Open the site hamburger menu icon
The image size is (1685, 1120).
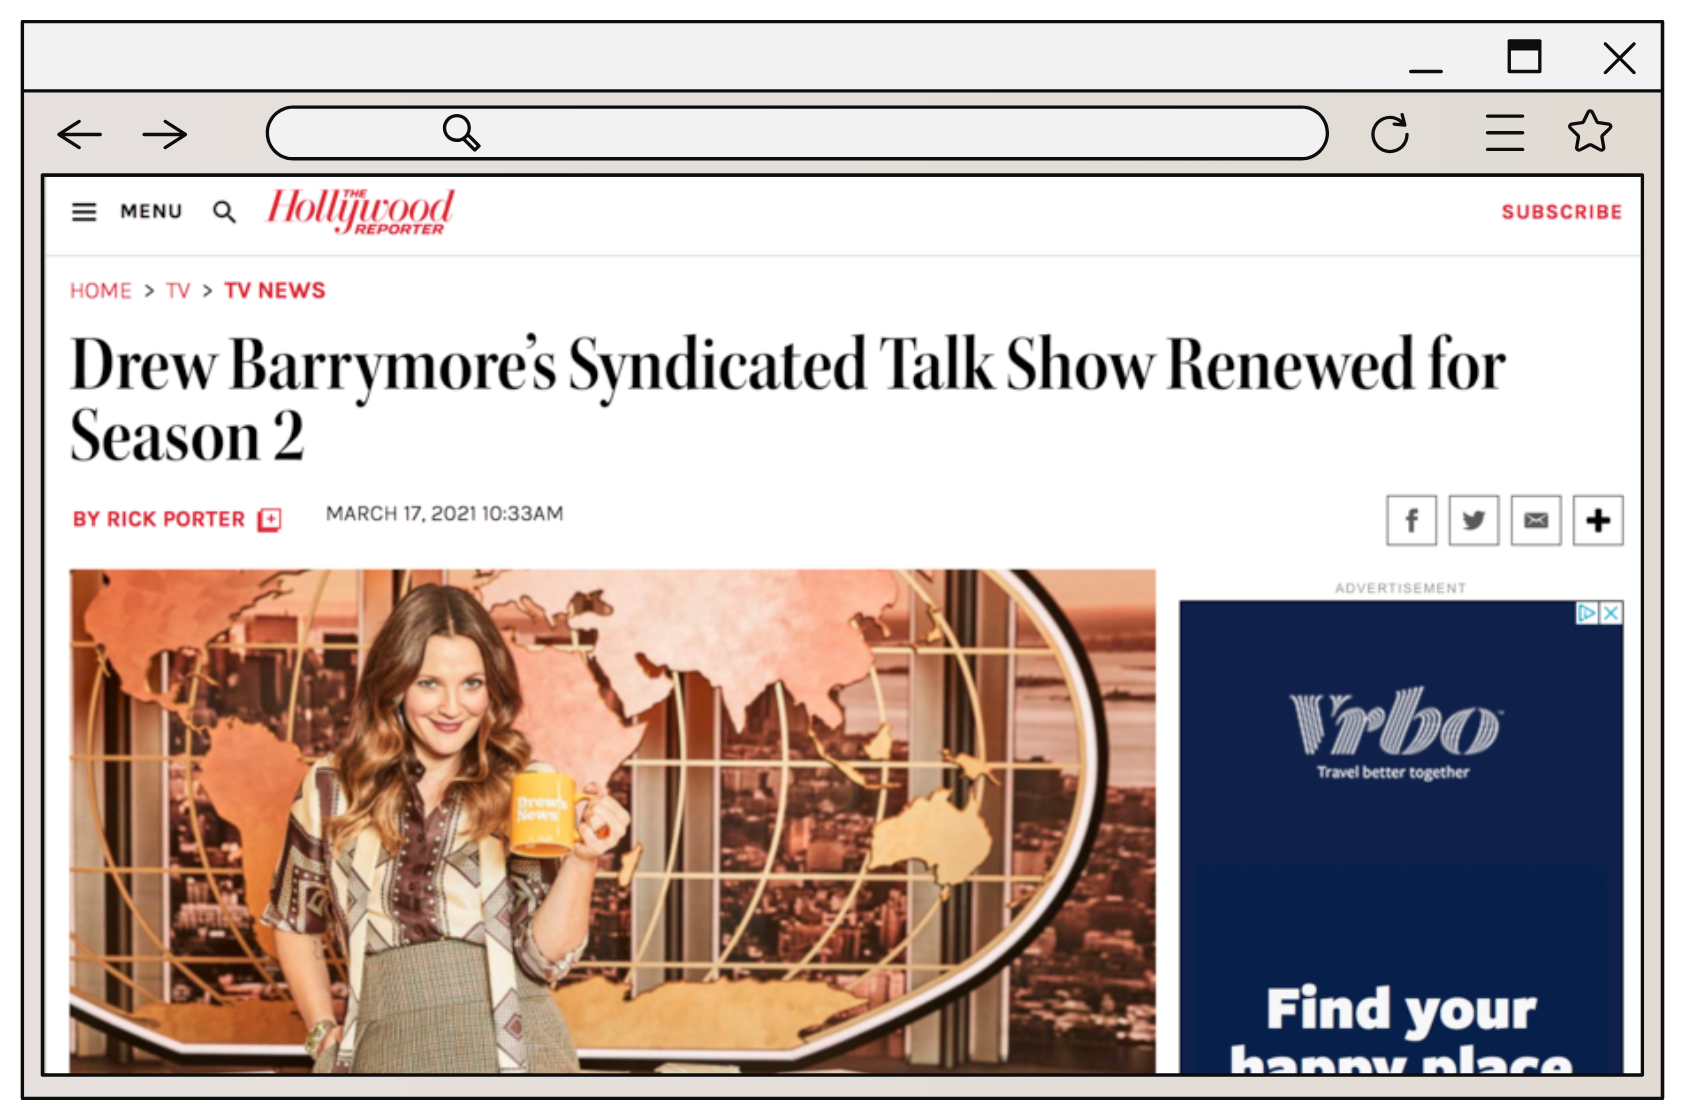click(x=84, y=212)
